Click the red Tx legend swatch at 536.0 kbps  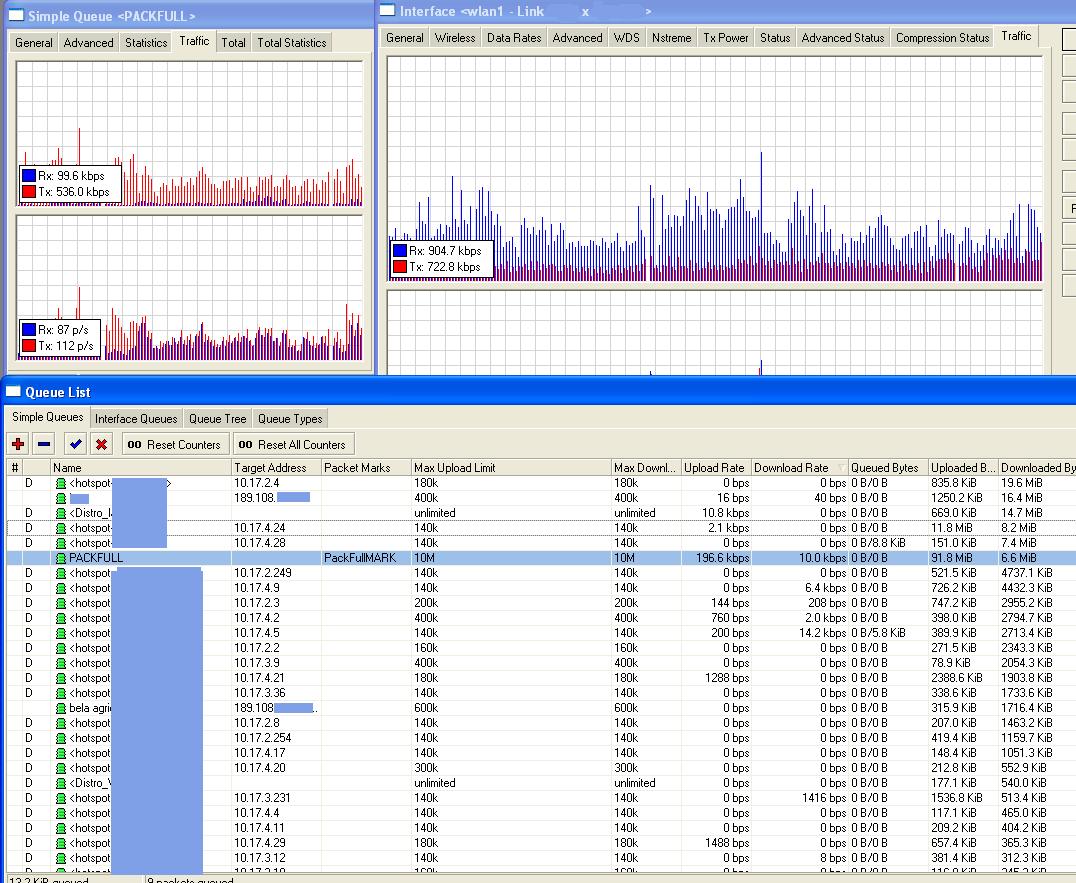click(29, 192)
